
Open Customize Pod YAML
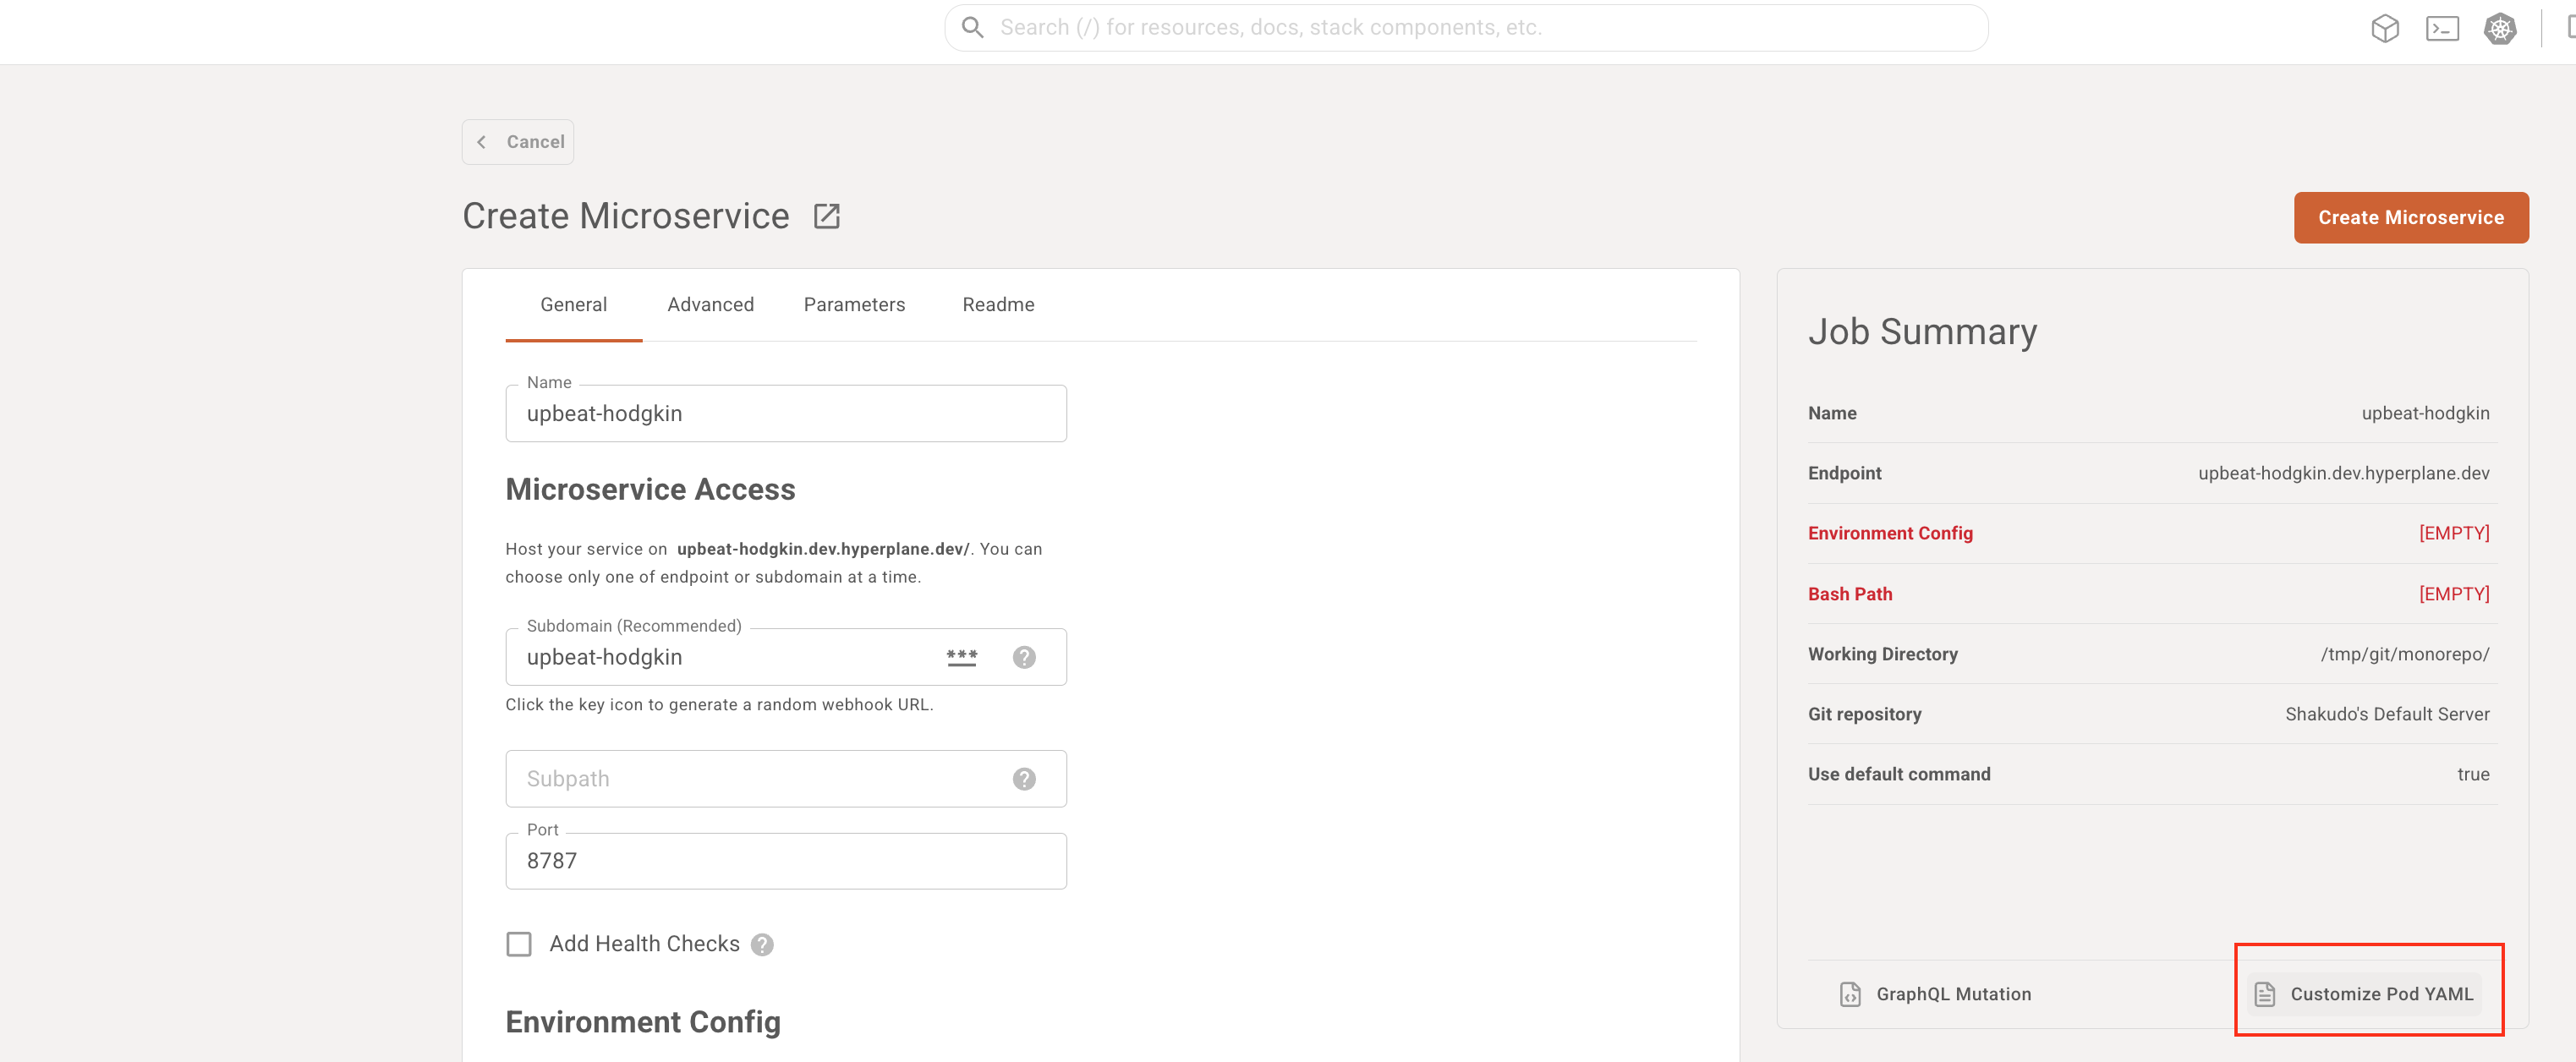pyautogui.click(x=2363, y=994)
